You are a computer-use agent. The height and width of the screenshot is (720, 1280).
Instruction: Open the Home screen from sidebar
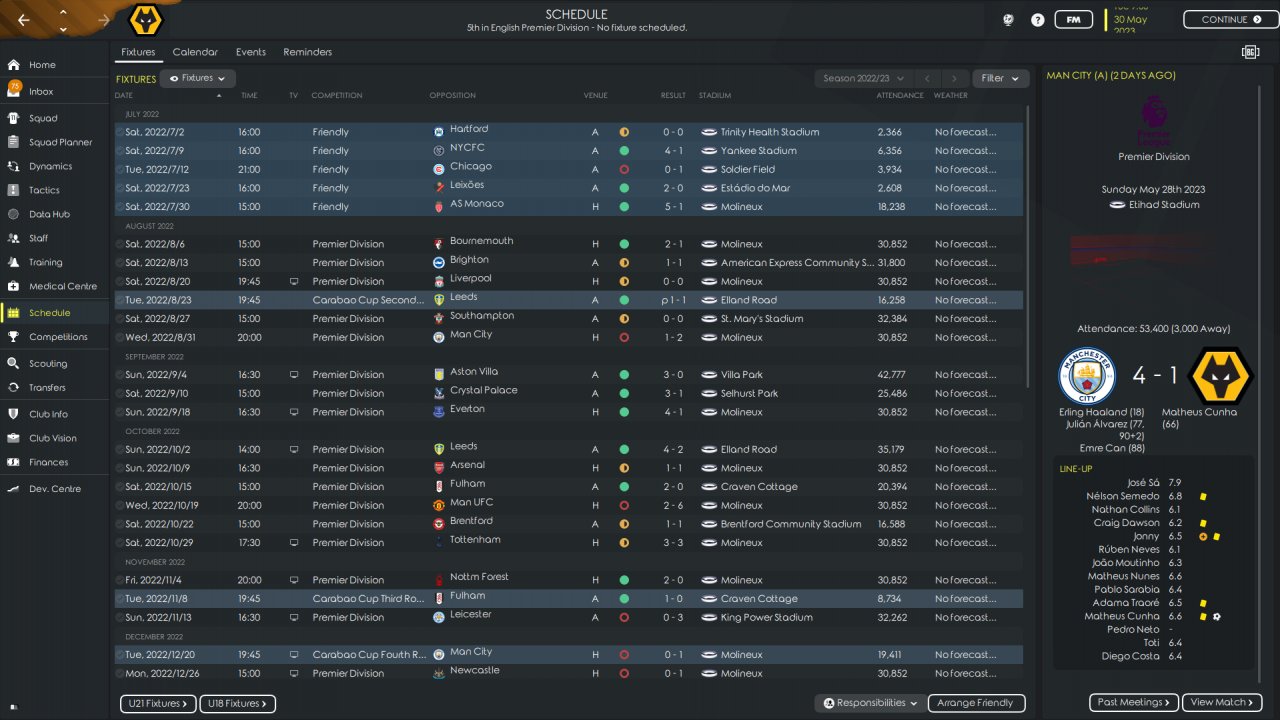click(x=42, y=65)
